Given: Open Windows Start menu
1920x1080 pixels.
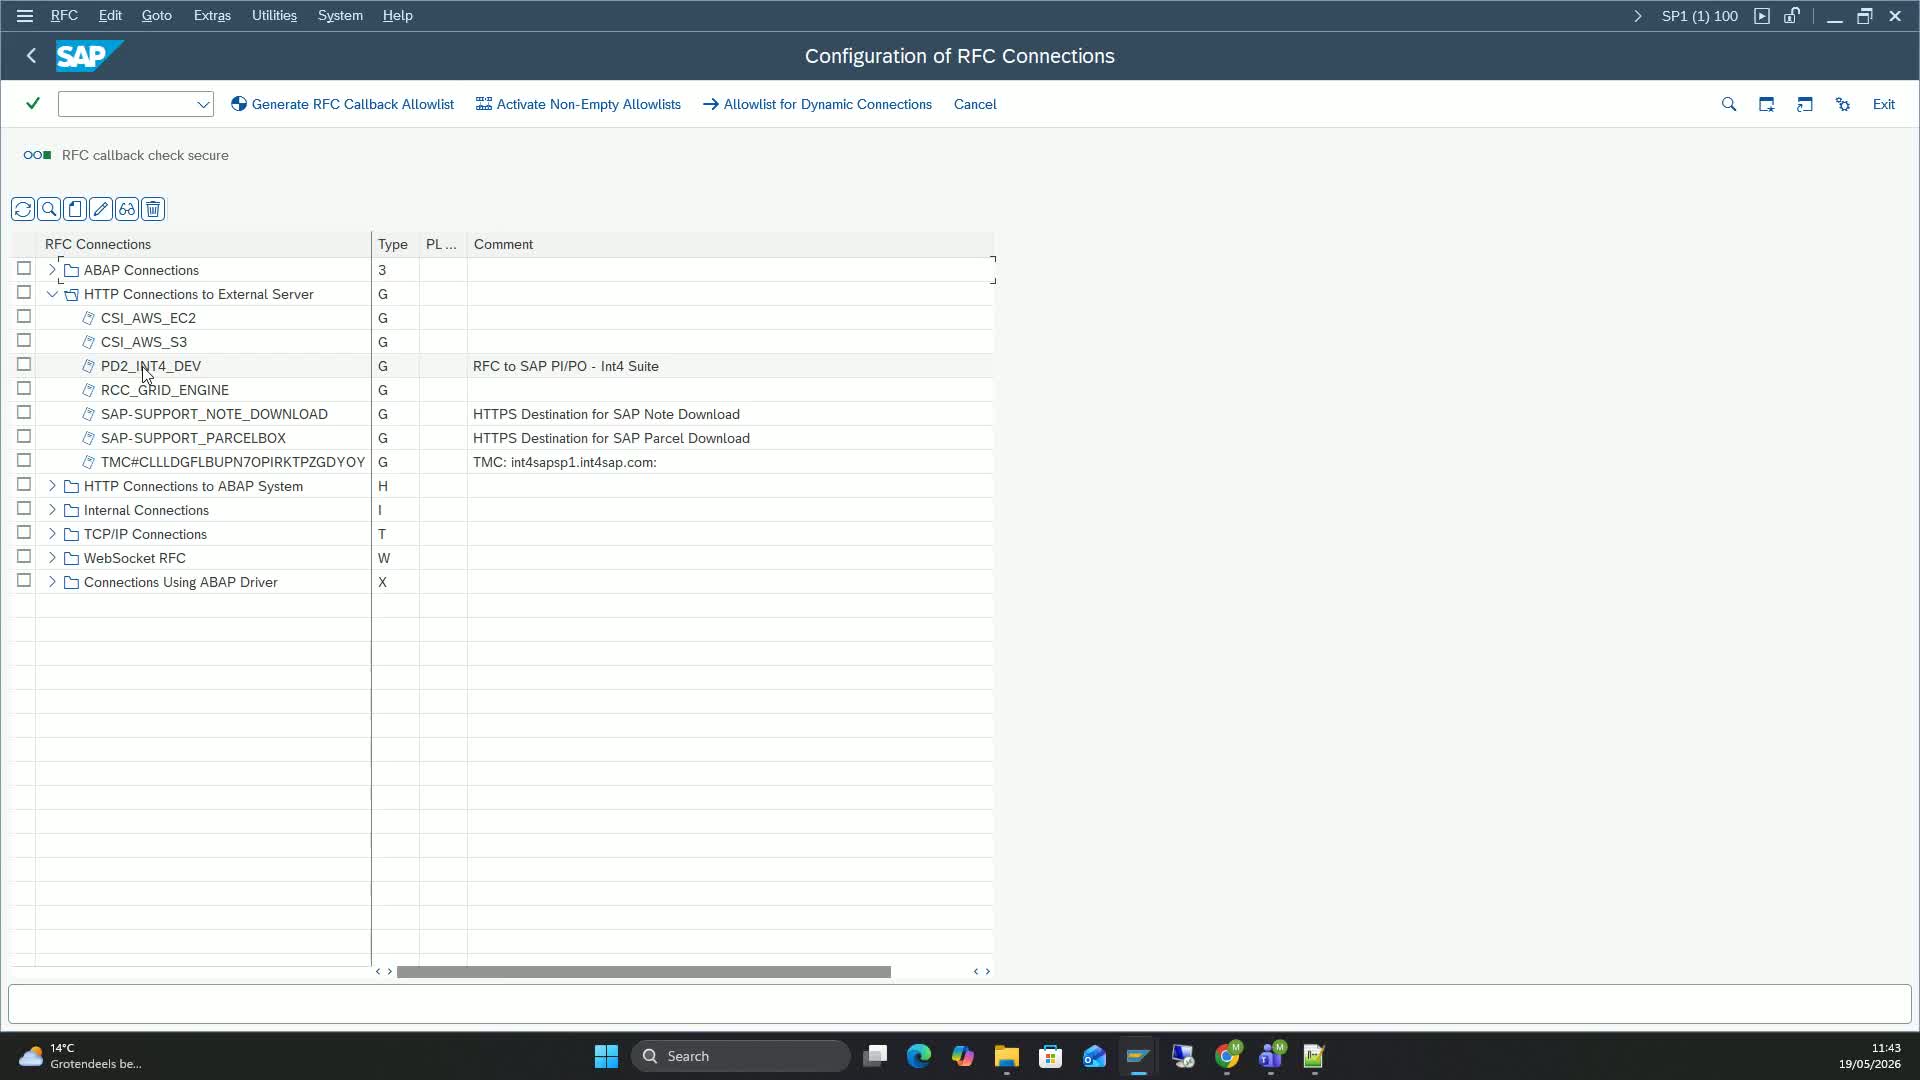Looking at the screenshot, I should point(606,1056).
